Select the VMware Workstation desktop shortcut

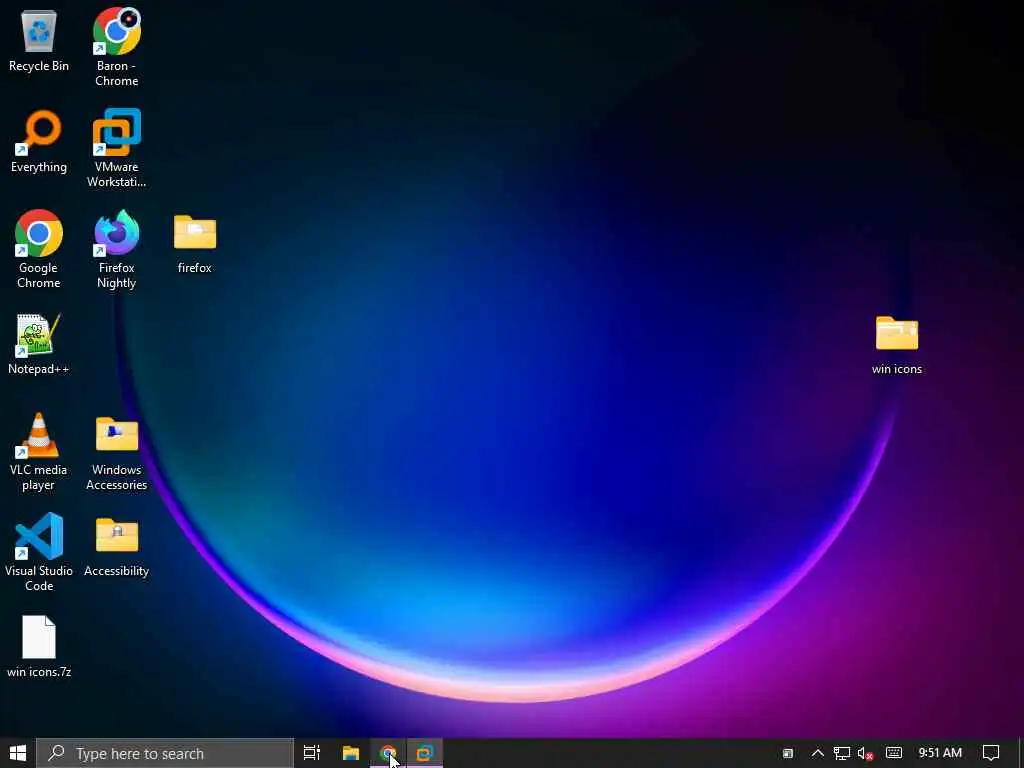116,148
